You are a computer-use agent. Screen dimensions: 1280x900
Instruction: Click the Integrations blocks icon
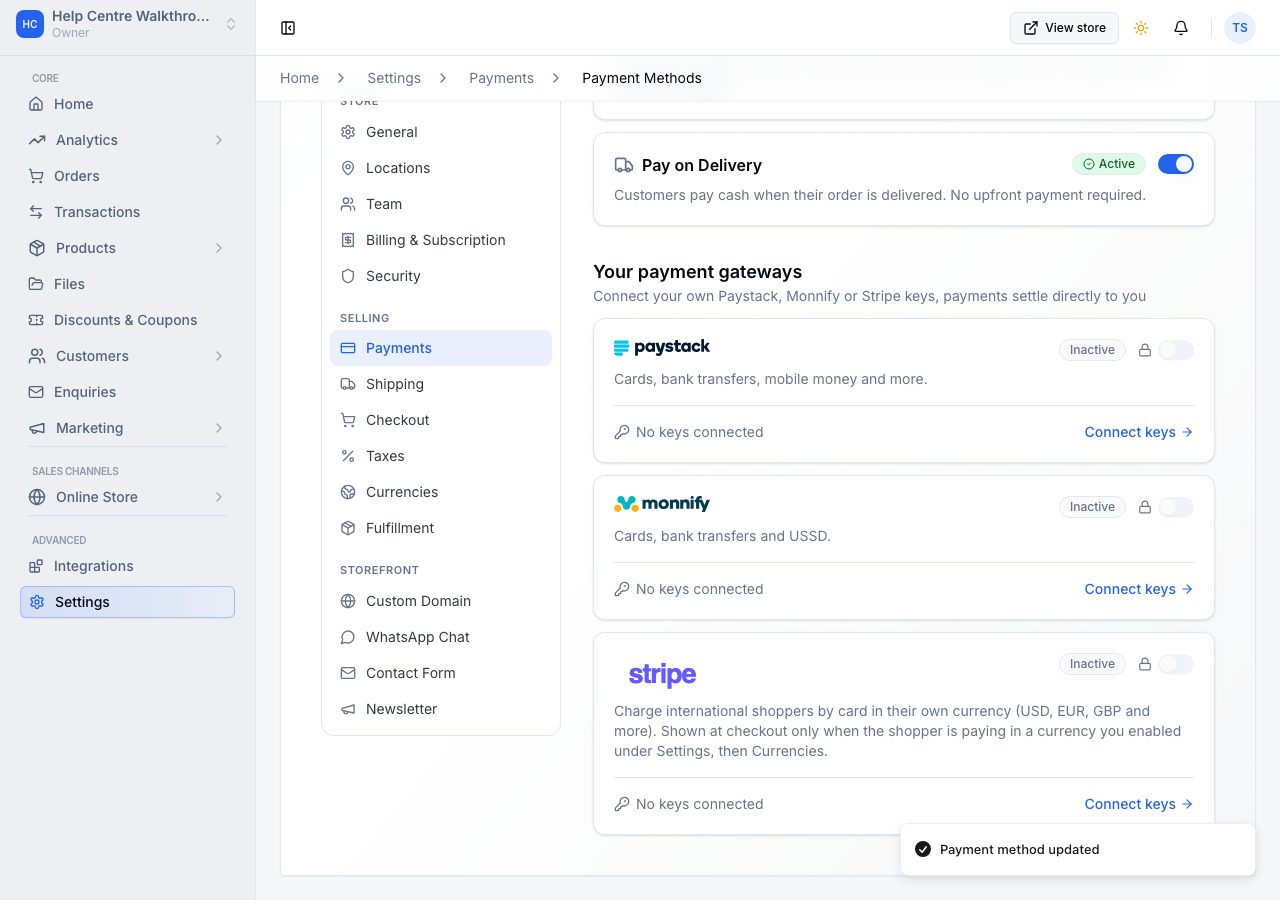pos(36,566)
